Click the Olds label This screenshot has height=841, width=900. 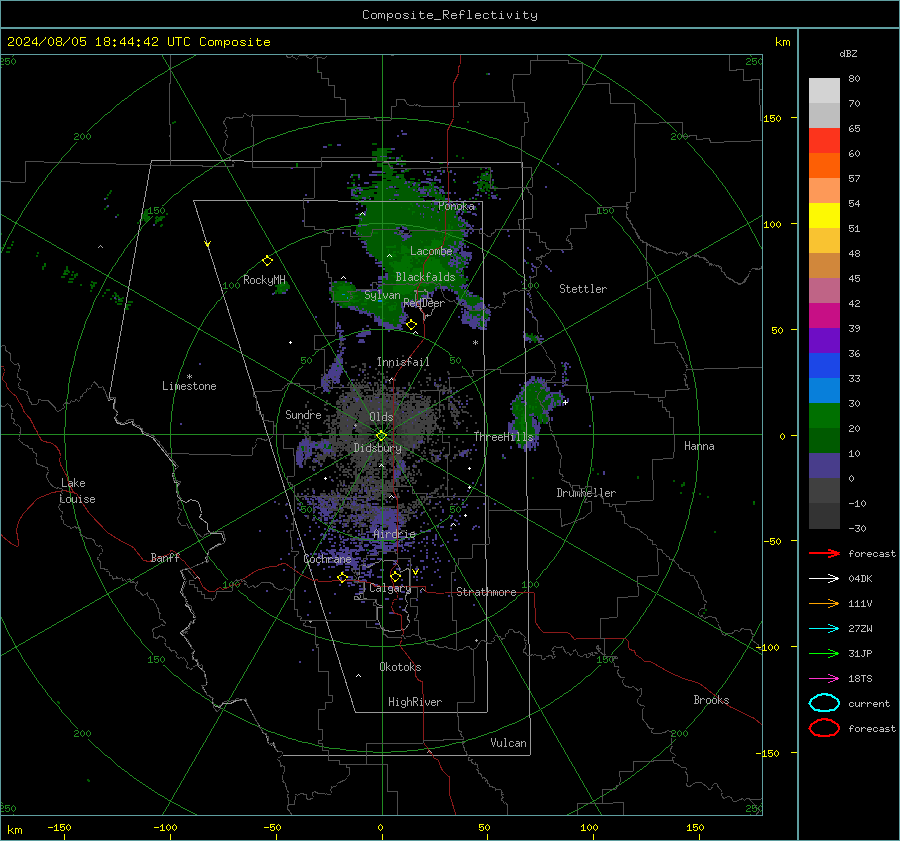pyautogui.click(x=381, y=417)
